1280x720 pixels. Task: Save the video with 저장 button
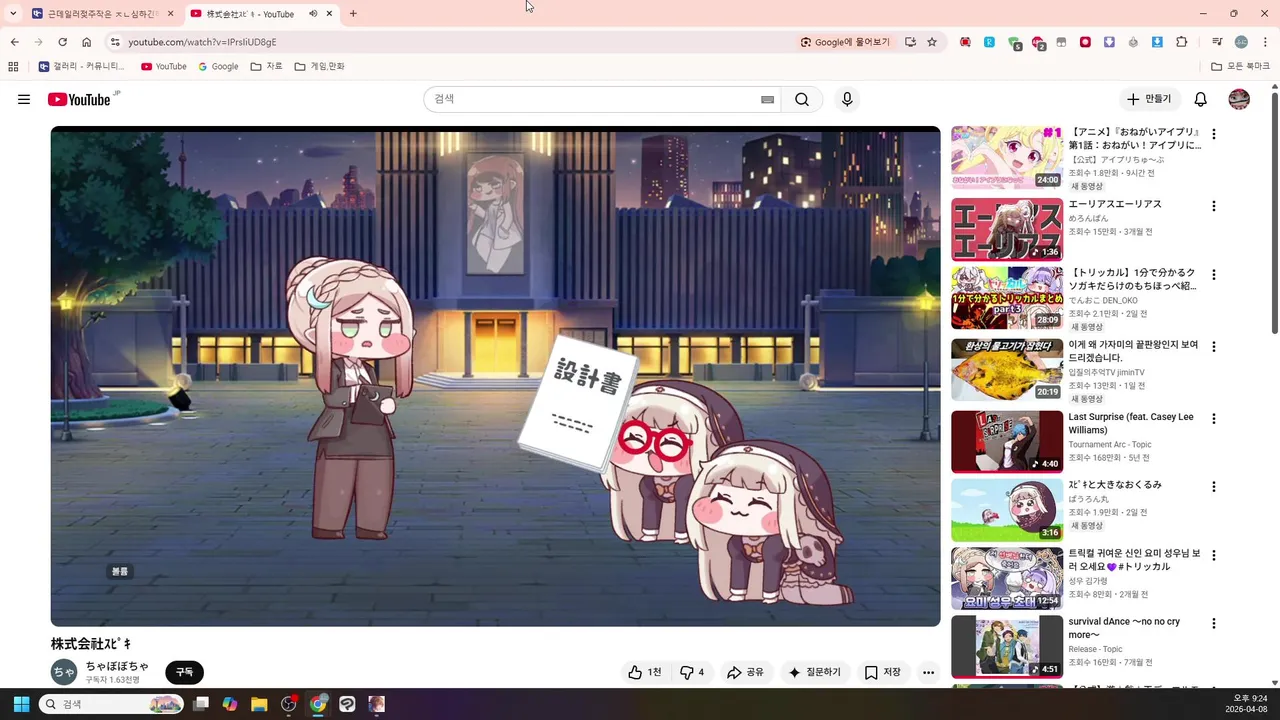tap(882, 672)
